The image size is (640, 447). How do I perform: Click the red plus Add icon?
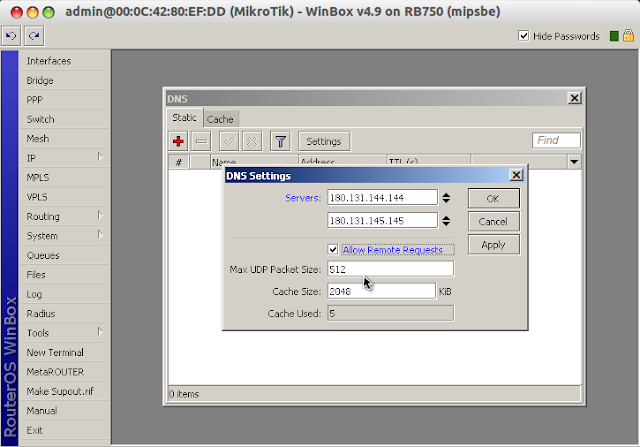[178, 141]
